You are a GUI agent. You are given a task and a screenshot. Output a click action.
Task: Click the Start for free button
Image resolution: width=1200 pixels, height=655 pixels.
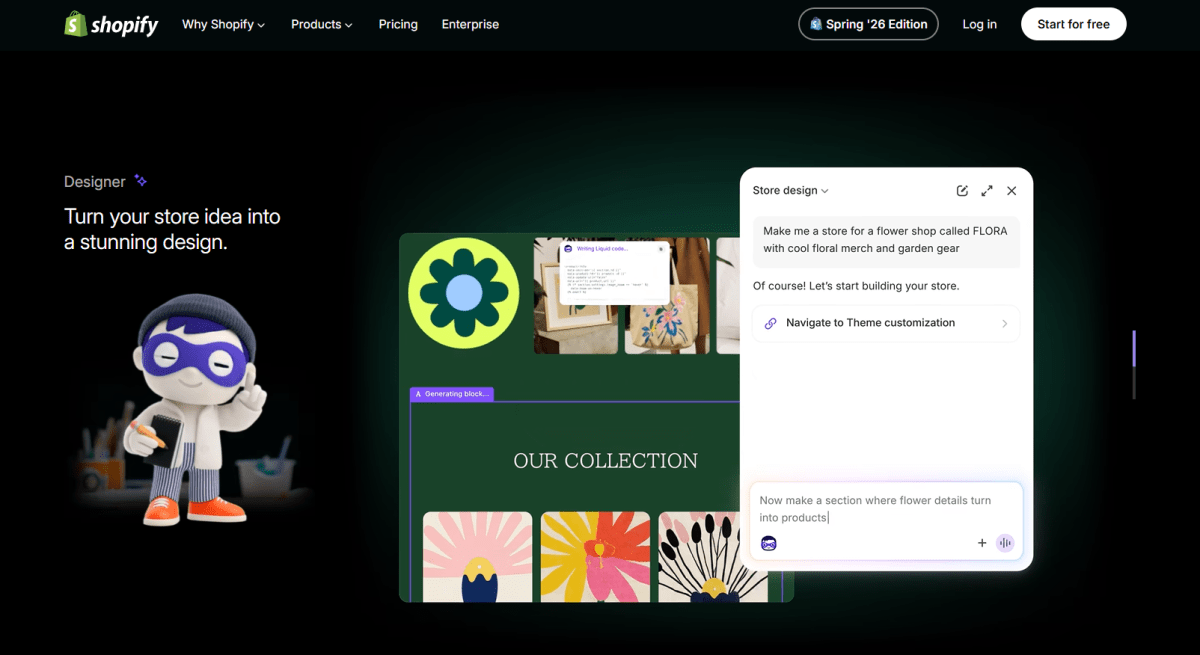click(1073, 24)
